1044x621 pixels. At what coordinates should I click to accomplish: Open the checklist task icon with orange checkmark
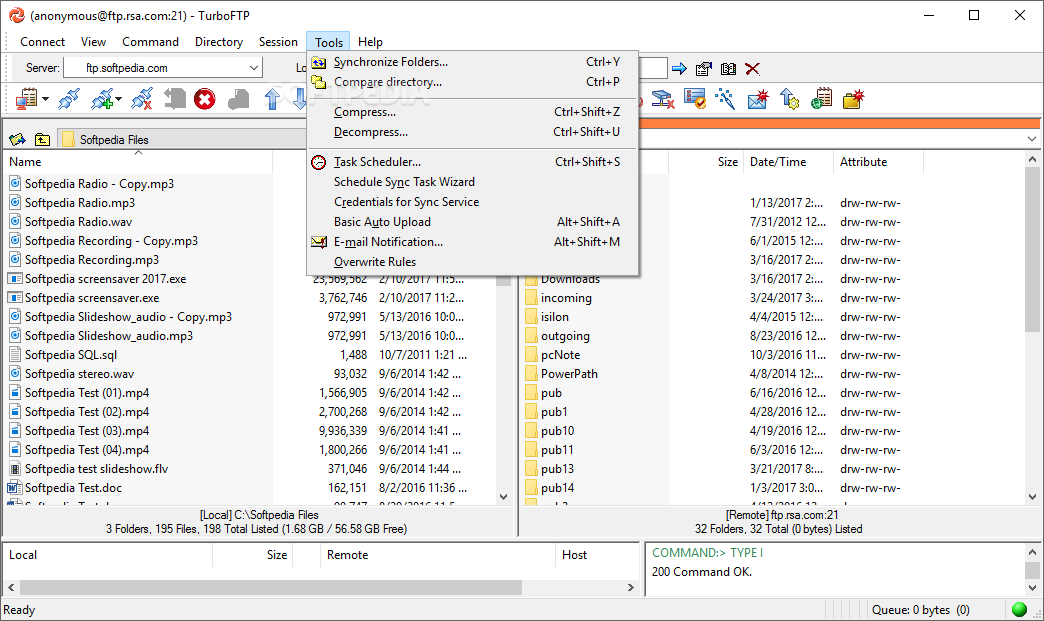click(694, 99)
